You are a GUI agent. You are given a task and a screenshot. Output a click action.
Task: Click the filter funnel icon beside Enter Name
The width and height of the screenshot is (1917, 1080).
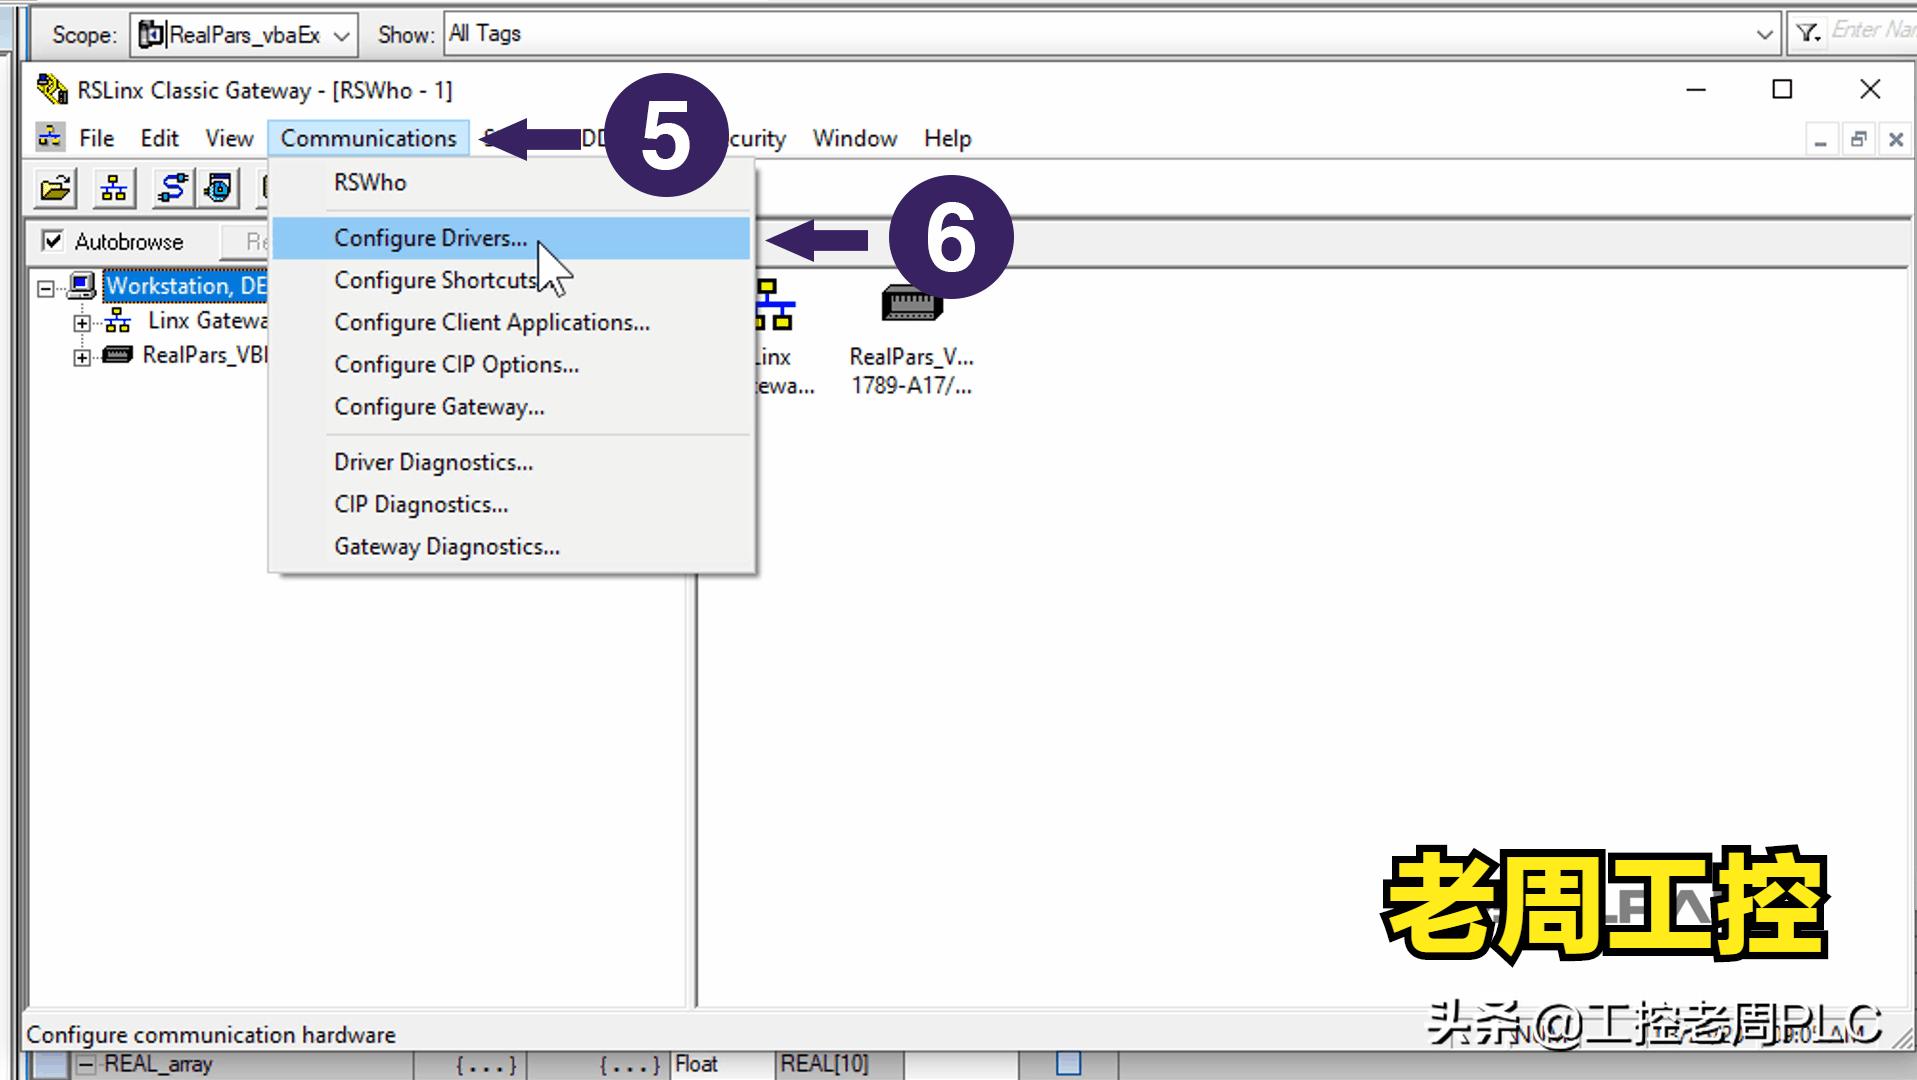1807,33
